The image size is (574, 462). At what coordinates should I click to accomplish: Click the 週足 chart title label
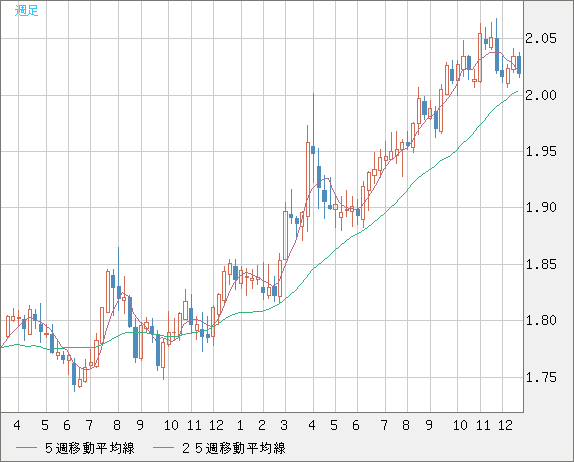click(x=26, y=10)
